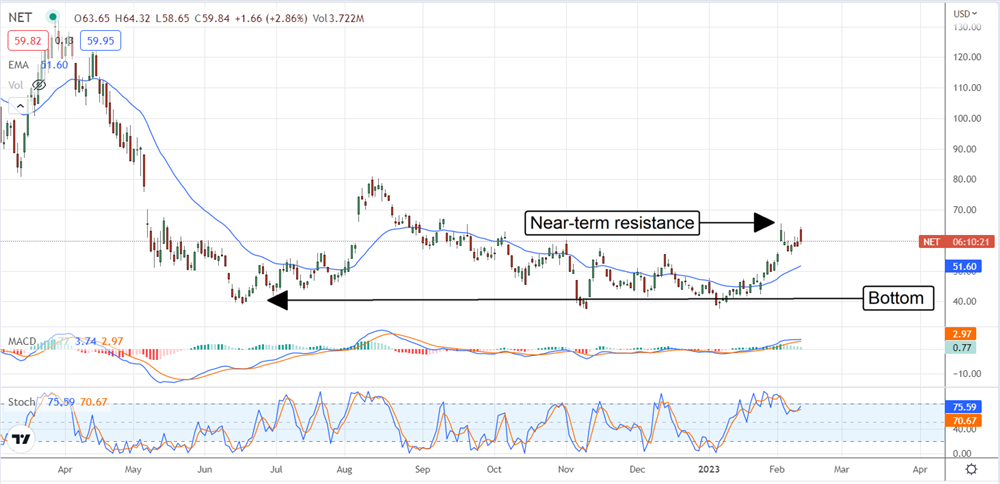Open chart settings gear icon
1000x484 pixels.
[971, 470]
